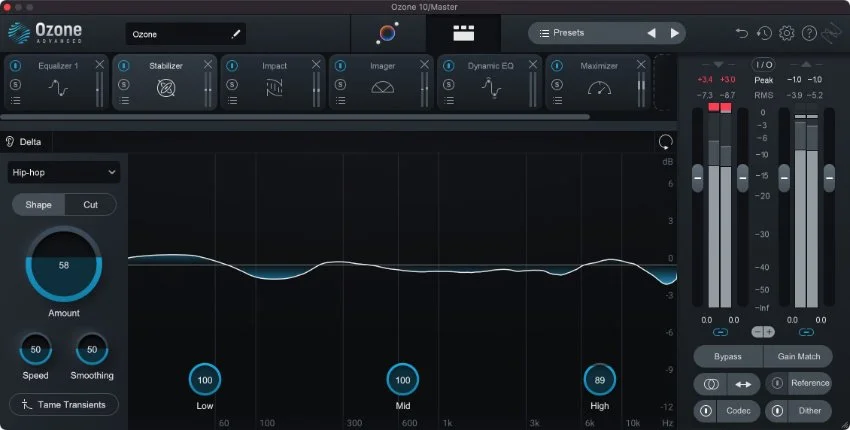This screenshot has width=850, height=430.
Task: Select the Impact module icon
Action: point(274,87)
